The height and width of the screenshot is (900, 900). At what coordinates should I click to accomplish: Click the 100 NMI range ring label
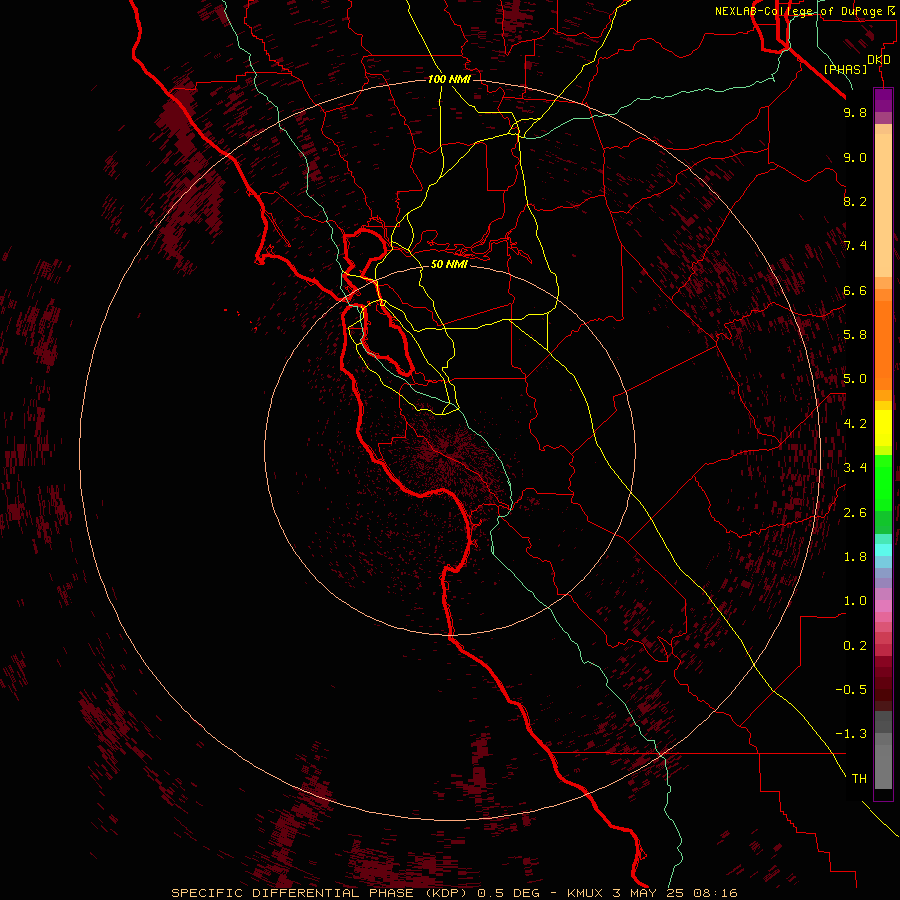tap(449, 79)
